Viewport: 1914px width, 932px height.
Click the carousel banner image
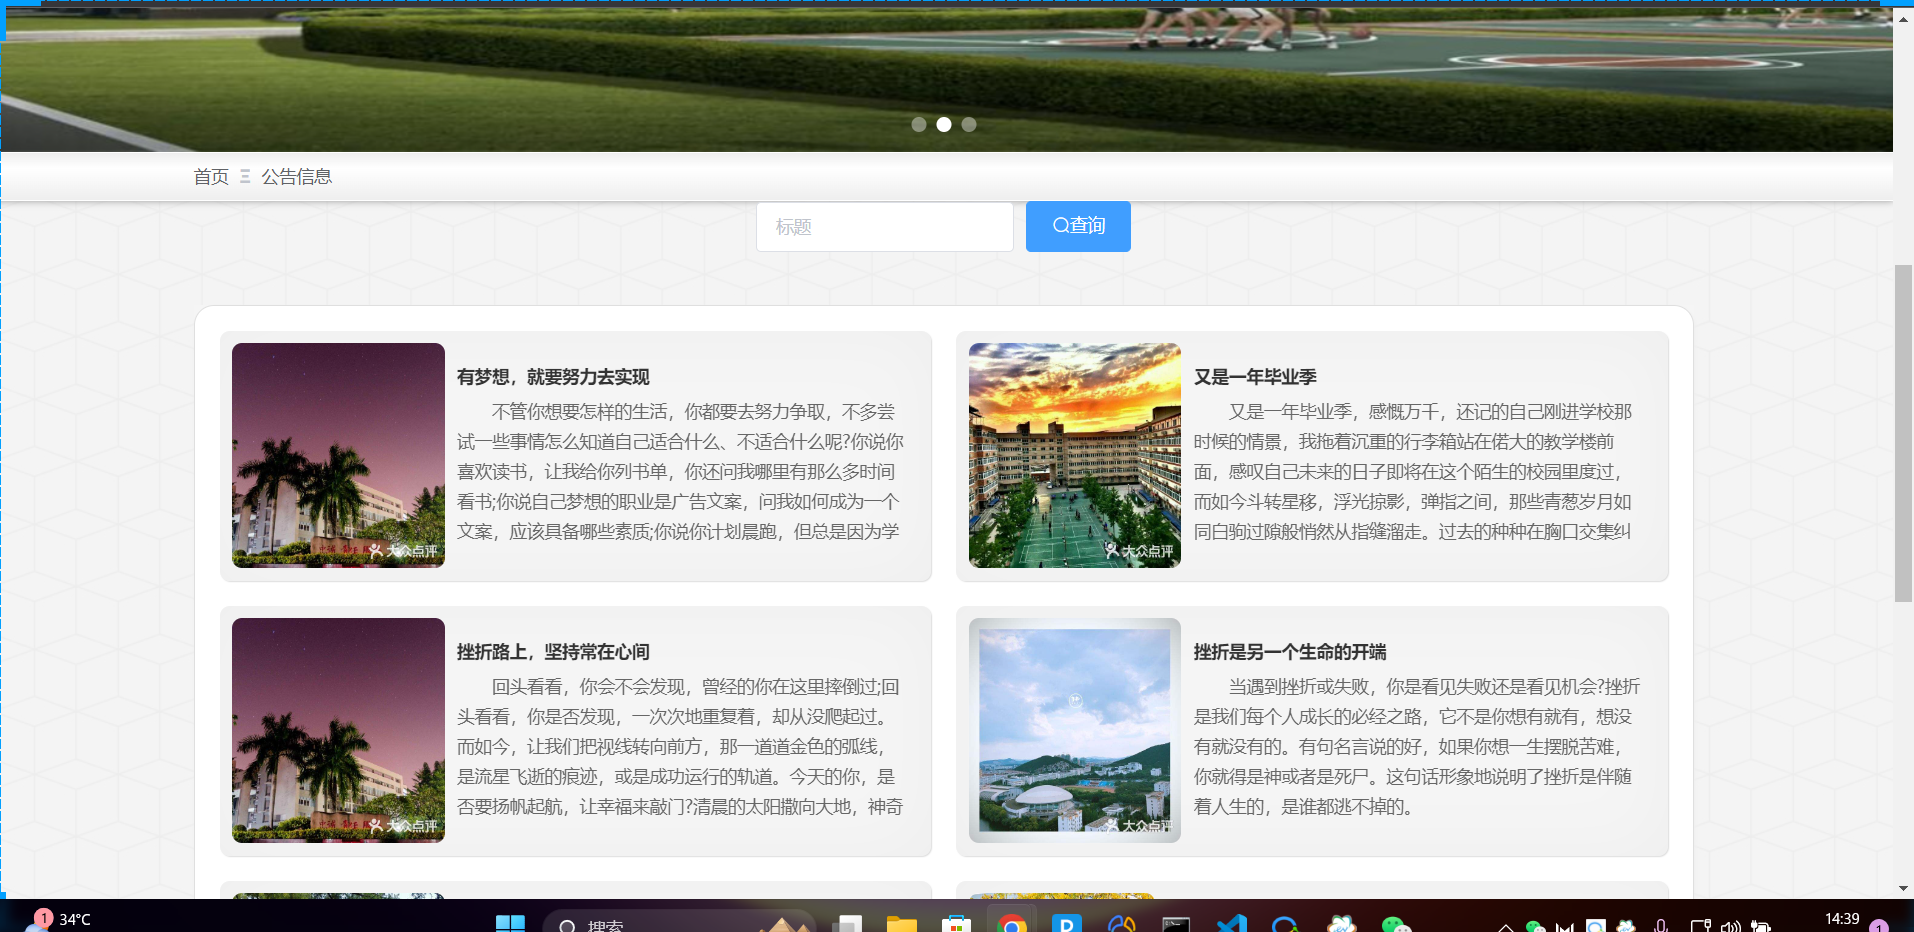(x=946, y=76)
